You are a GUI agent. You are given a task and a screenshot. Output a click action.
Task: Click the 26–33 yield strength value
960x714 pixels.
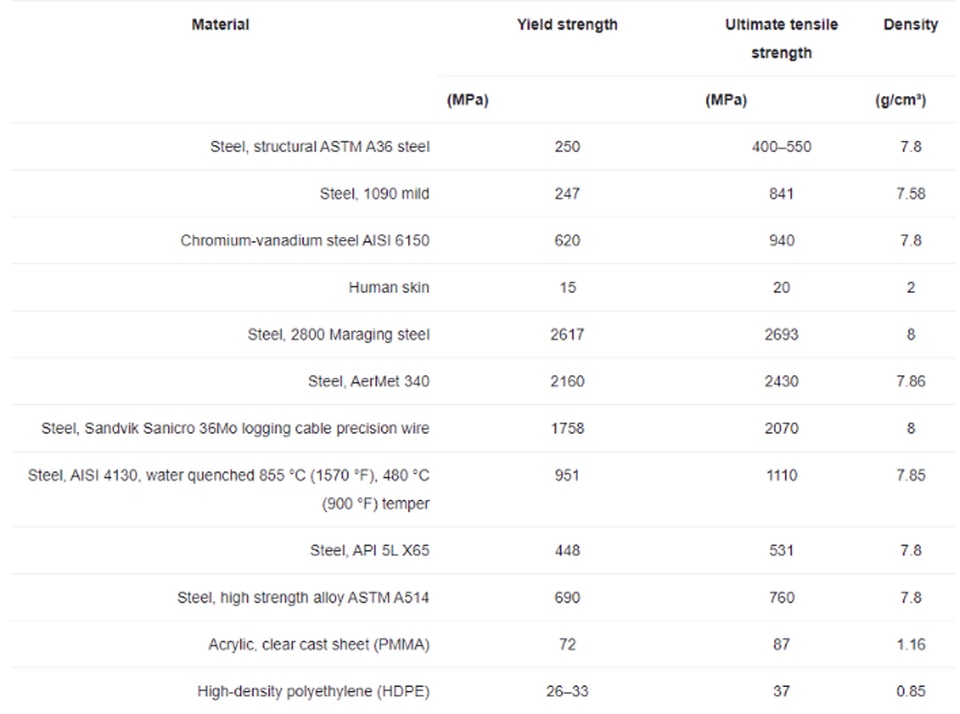[x=567, y=691]
